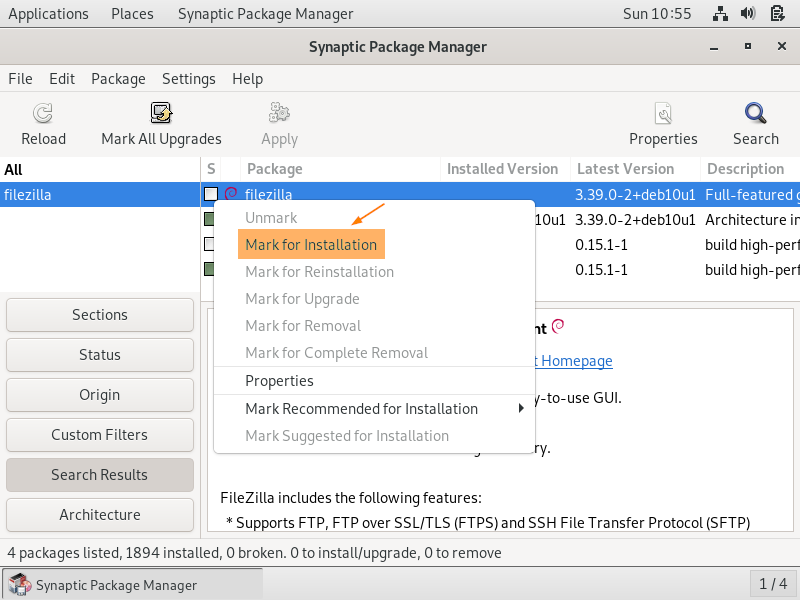The image size is (800, 600).
Task: Open the Homepage link in description
Action: point(572,361)
